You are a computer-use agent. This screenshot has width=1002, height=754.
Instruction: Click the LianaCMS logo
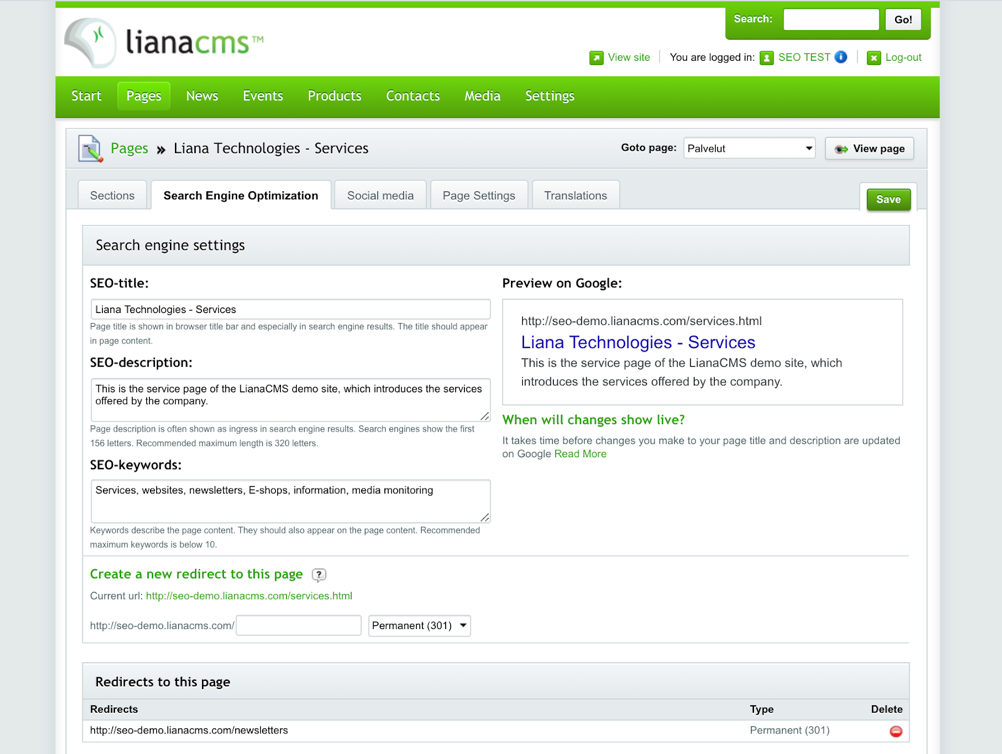(x=164, y=43)
